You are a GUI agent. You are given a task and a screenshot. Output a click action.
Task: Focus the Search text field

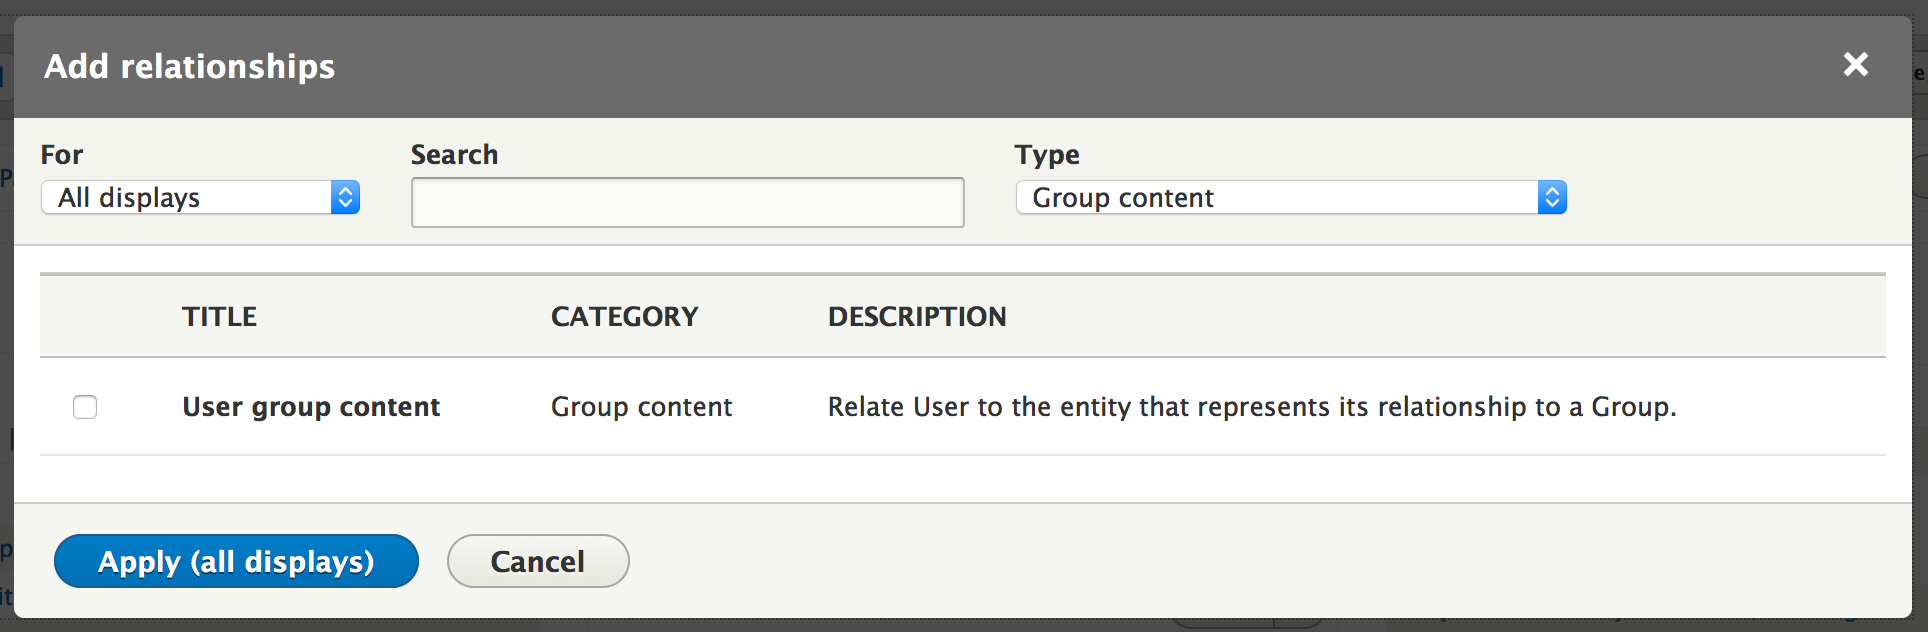coord(687,203)
